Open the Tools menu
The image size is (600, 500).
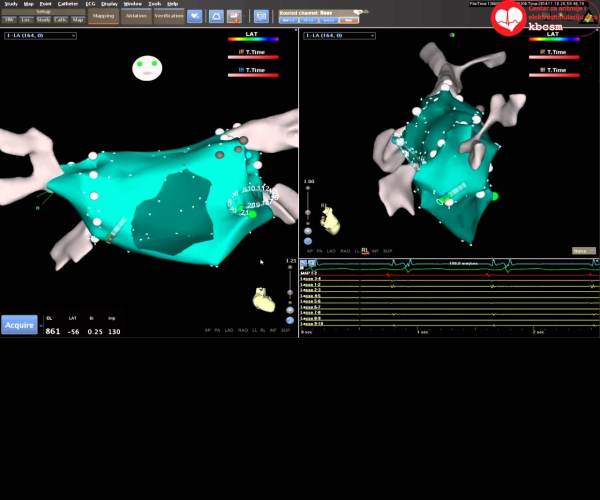(155, 4)
